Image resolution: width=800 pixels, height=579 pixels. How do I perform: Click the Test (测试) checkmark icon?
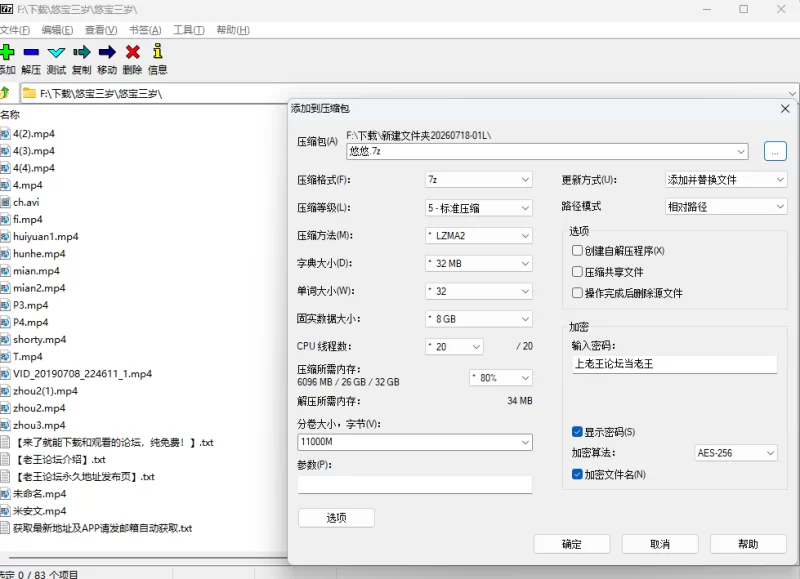(x=56, y=52)
